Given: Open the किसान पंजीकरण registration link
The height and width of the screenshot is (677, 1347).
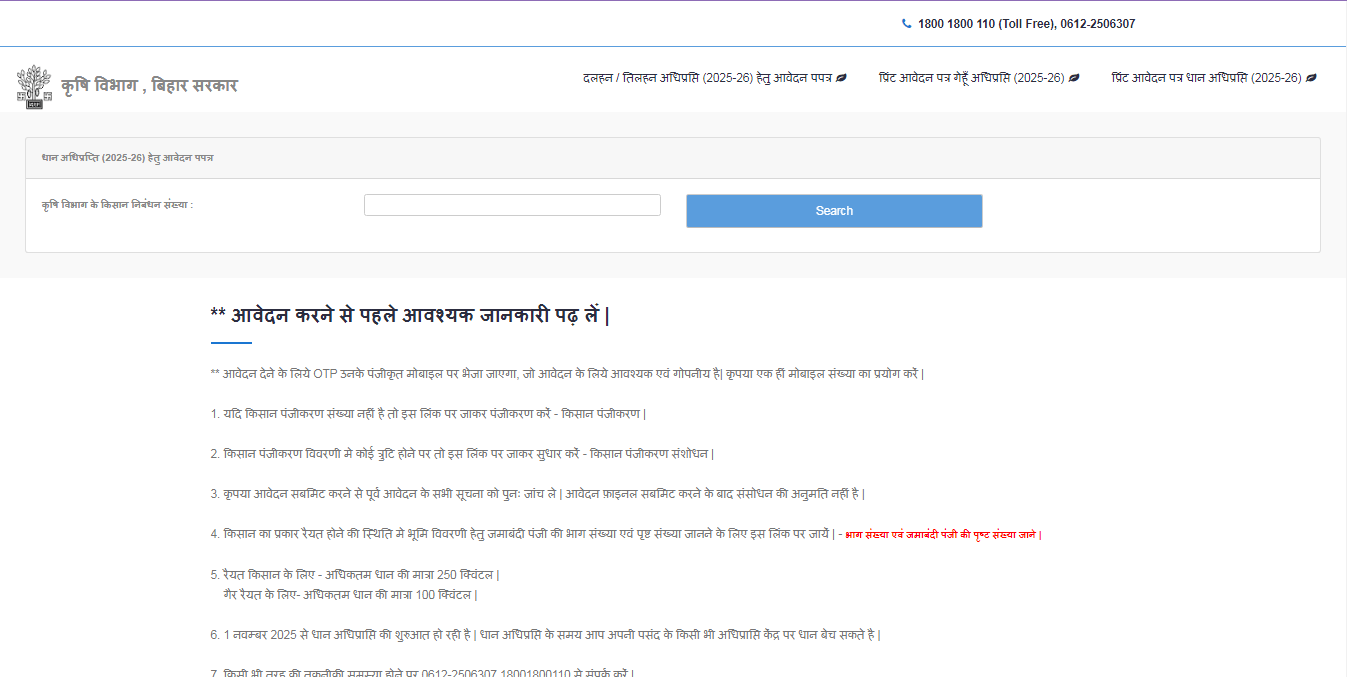Looking at the screenshot, I should pos(600,413).
